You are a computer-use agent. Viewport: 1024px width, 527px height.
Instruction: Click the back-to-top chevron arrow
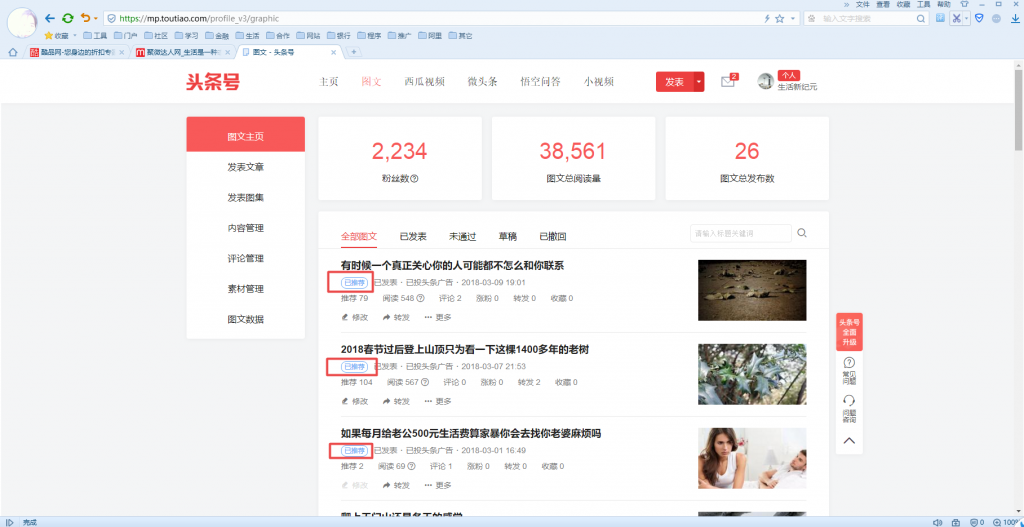coord(849,440)
